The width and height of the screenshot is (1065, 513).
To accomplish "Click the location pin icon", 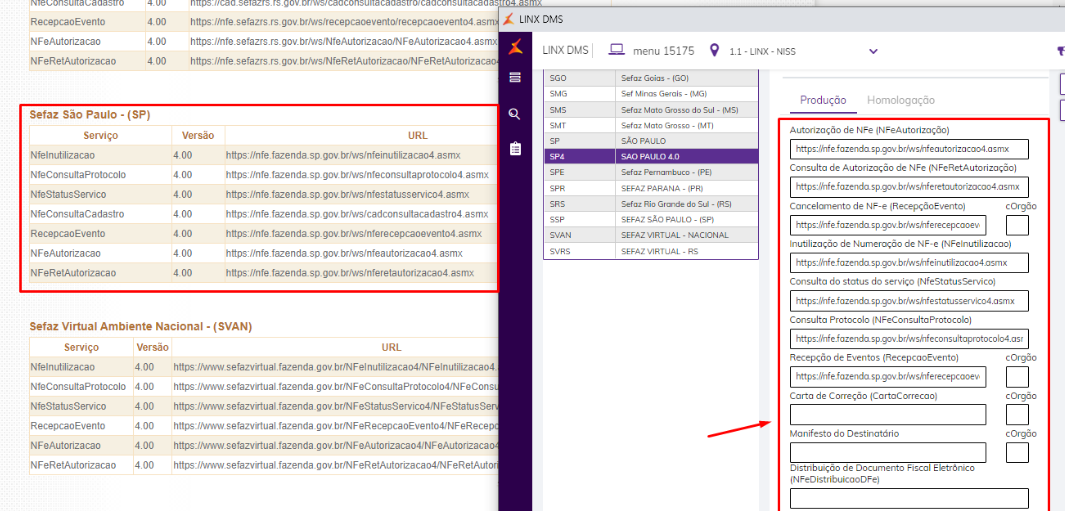I will click(x=713, y=50).
